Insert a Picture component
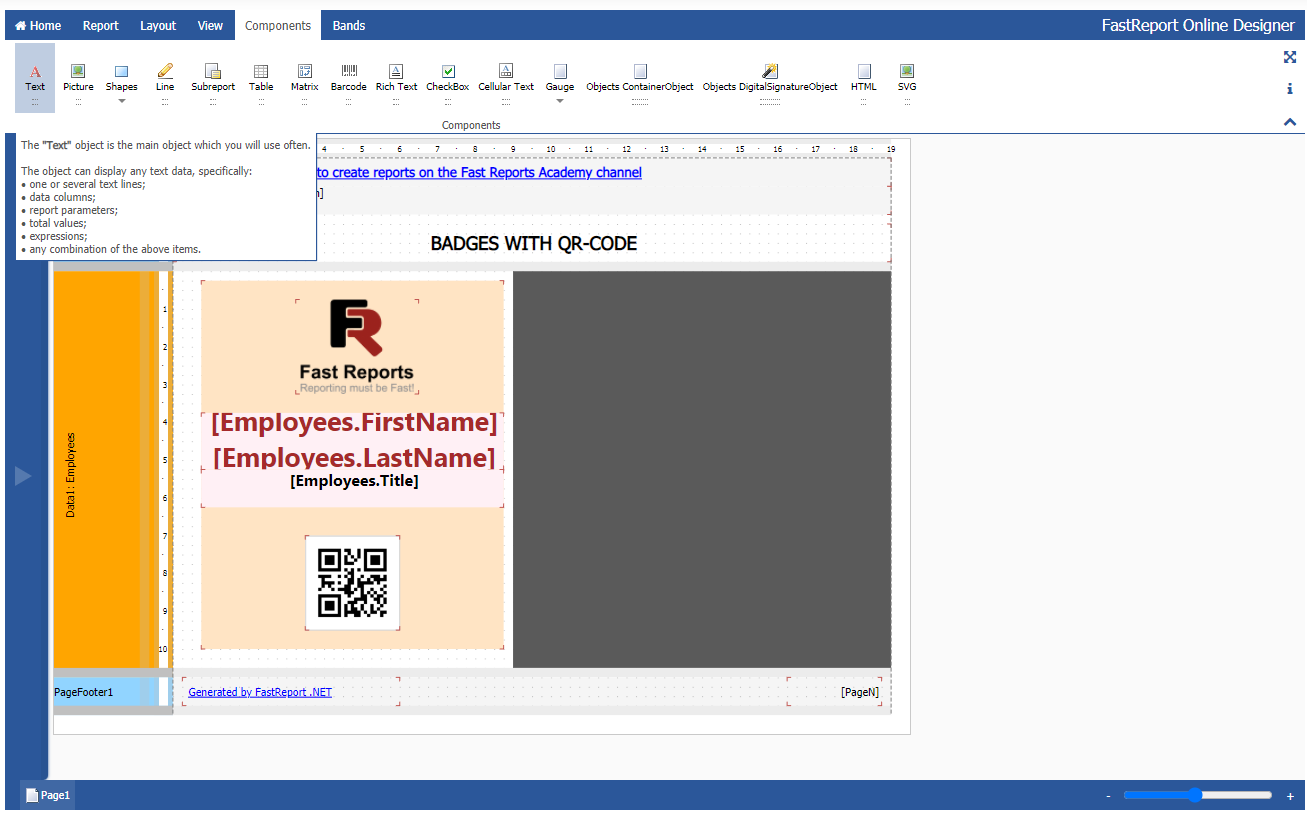 point(78,78)
